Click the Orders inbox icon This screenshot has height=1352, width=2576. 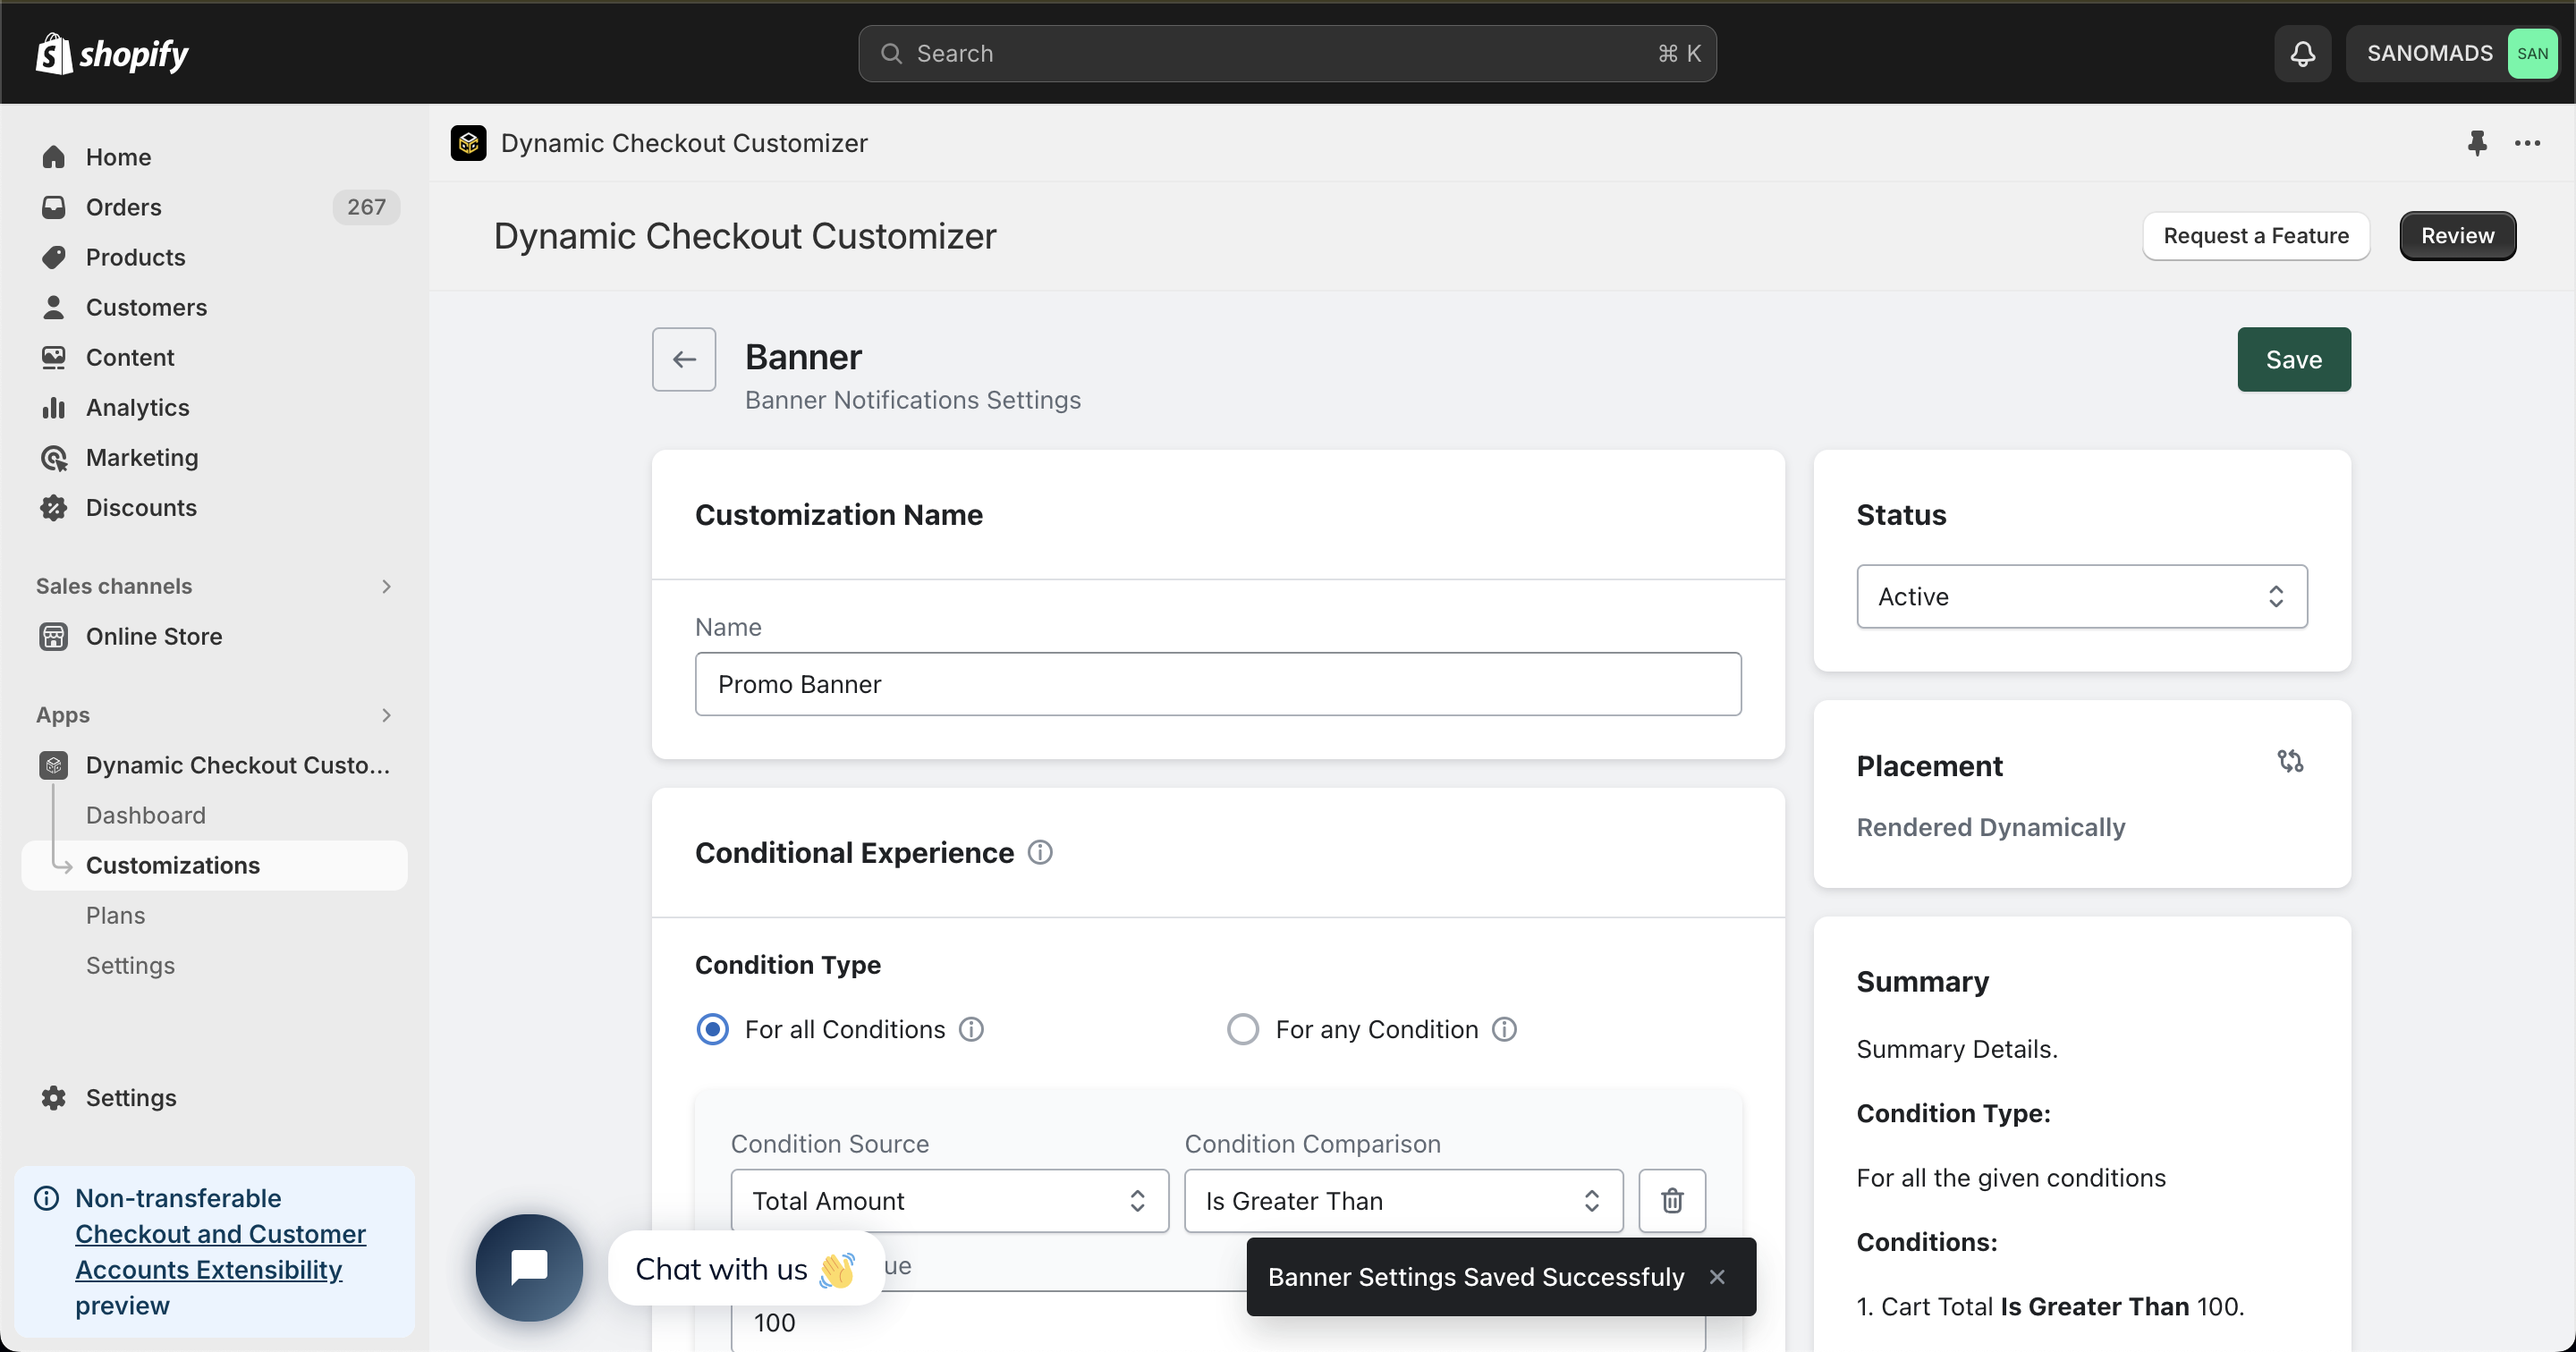coord(54,207)
